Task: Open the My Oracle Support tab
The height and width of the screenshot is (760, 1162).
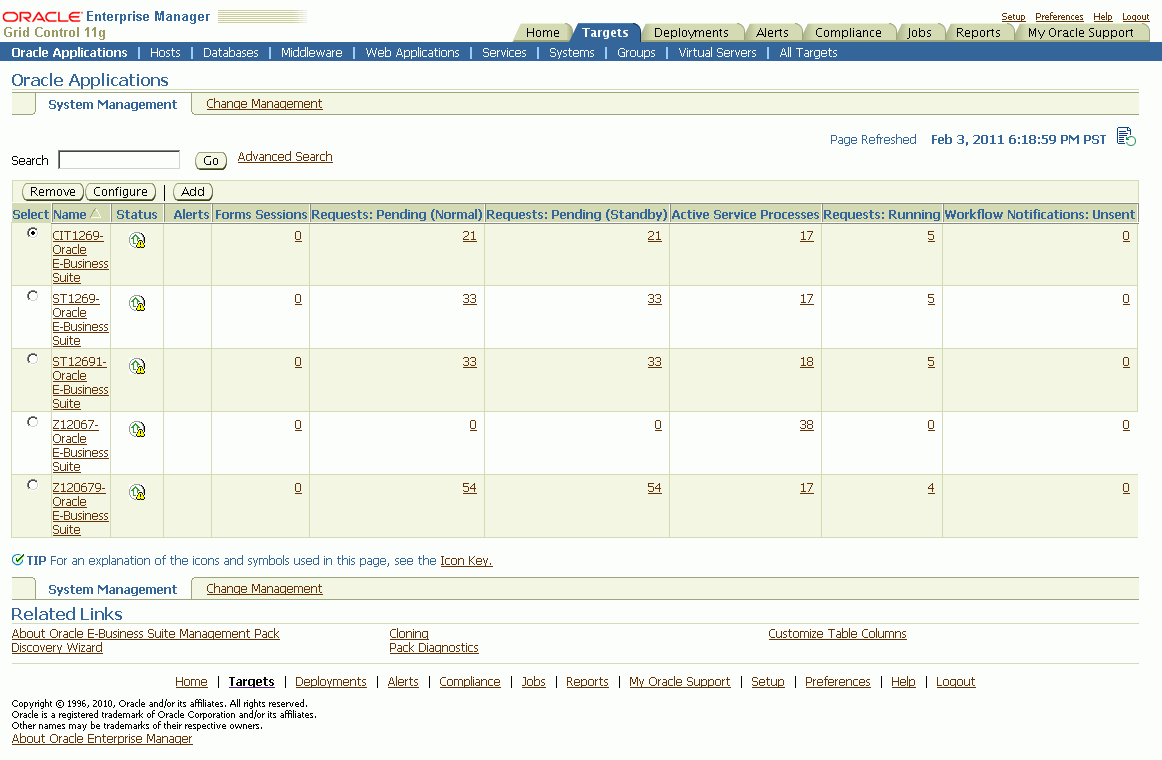Action: tap(1080, 33)
